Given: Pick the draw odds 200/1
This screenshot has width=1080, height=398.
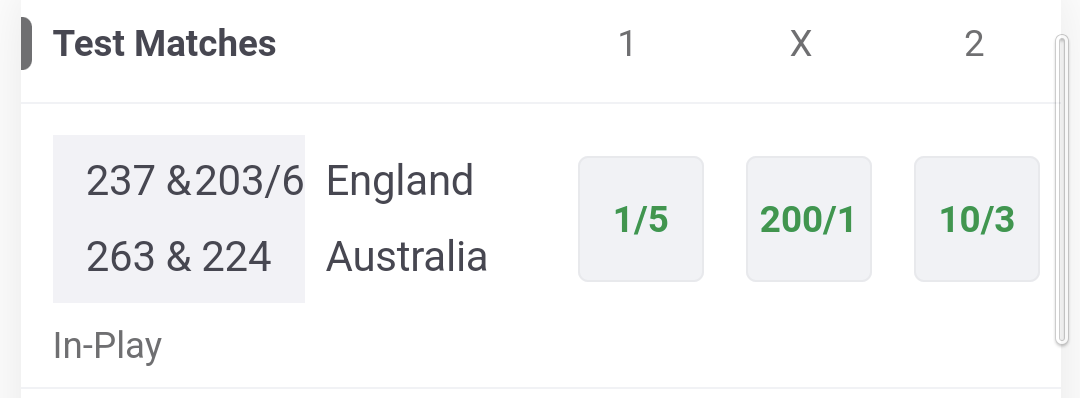Looking at the screenshot, I should [809, 219].
